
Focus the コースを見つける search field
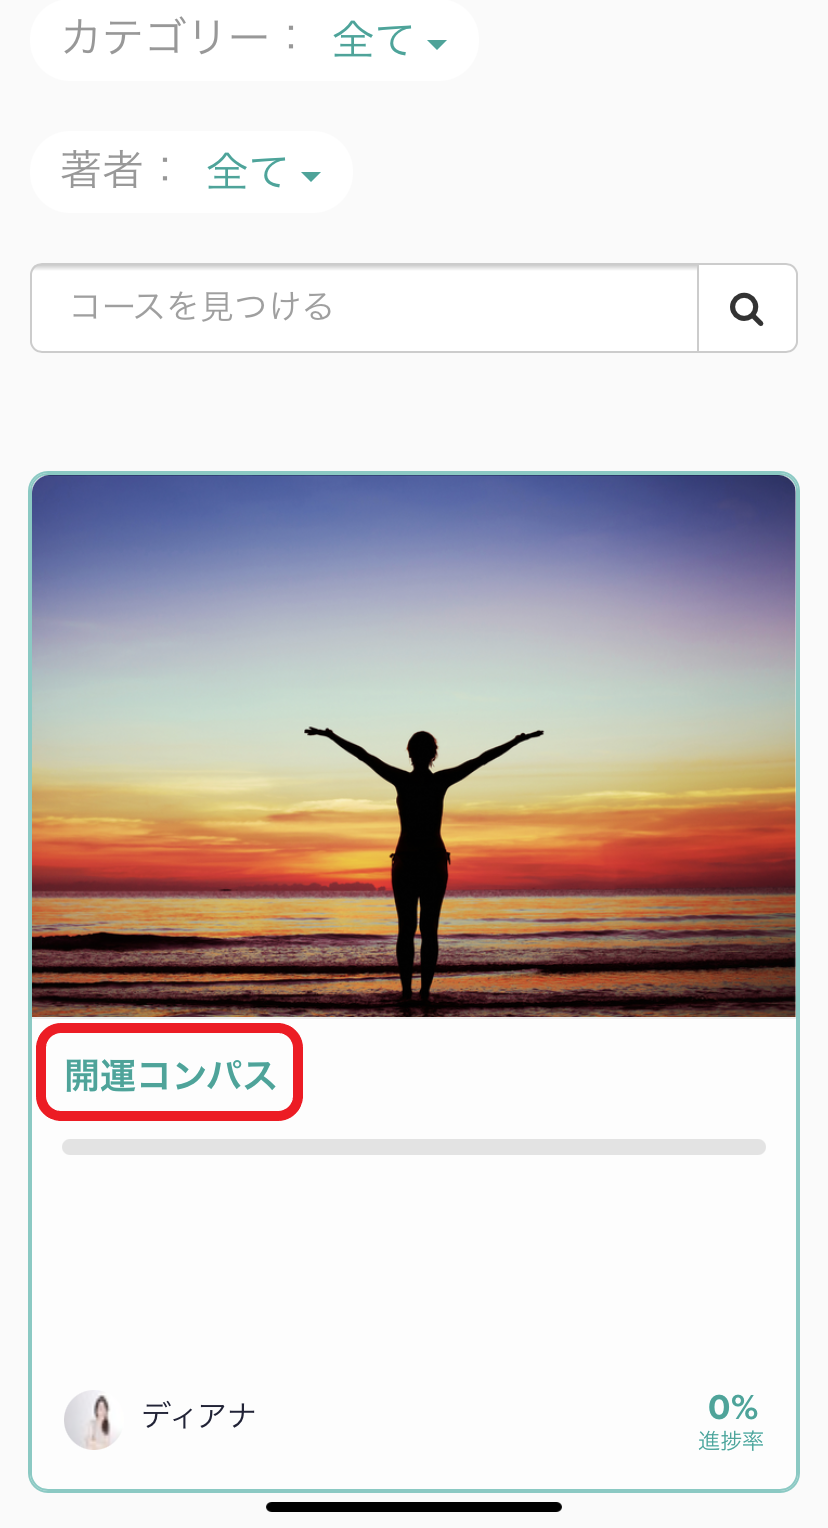[x=364, y=308]
